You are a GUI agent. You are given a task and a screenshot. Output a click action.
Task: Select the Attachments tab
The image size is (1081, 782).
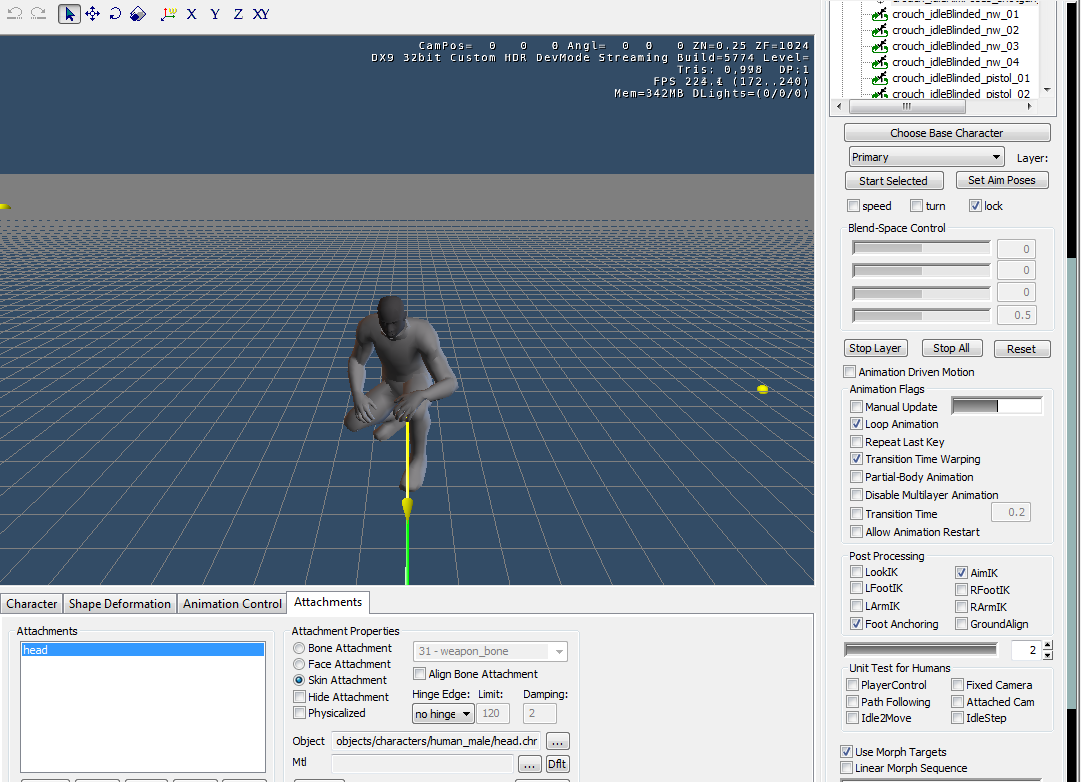328,602
